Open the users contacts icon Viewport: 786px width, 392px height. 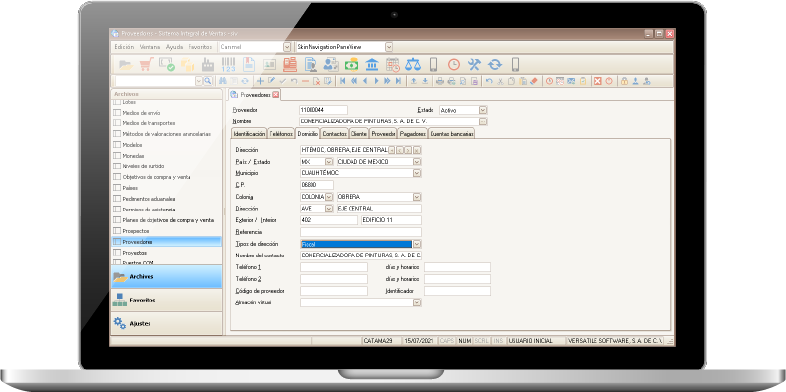point(331,64)
